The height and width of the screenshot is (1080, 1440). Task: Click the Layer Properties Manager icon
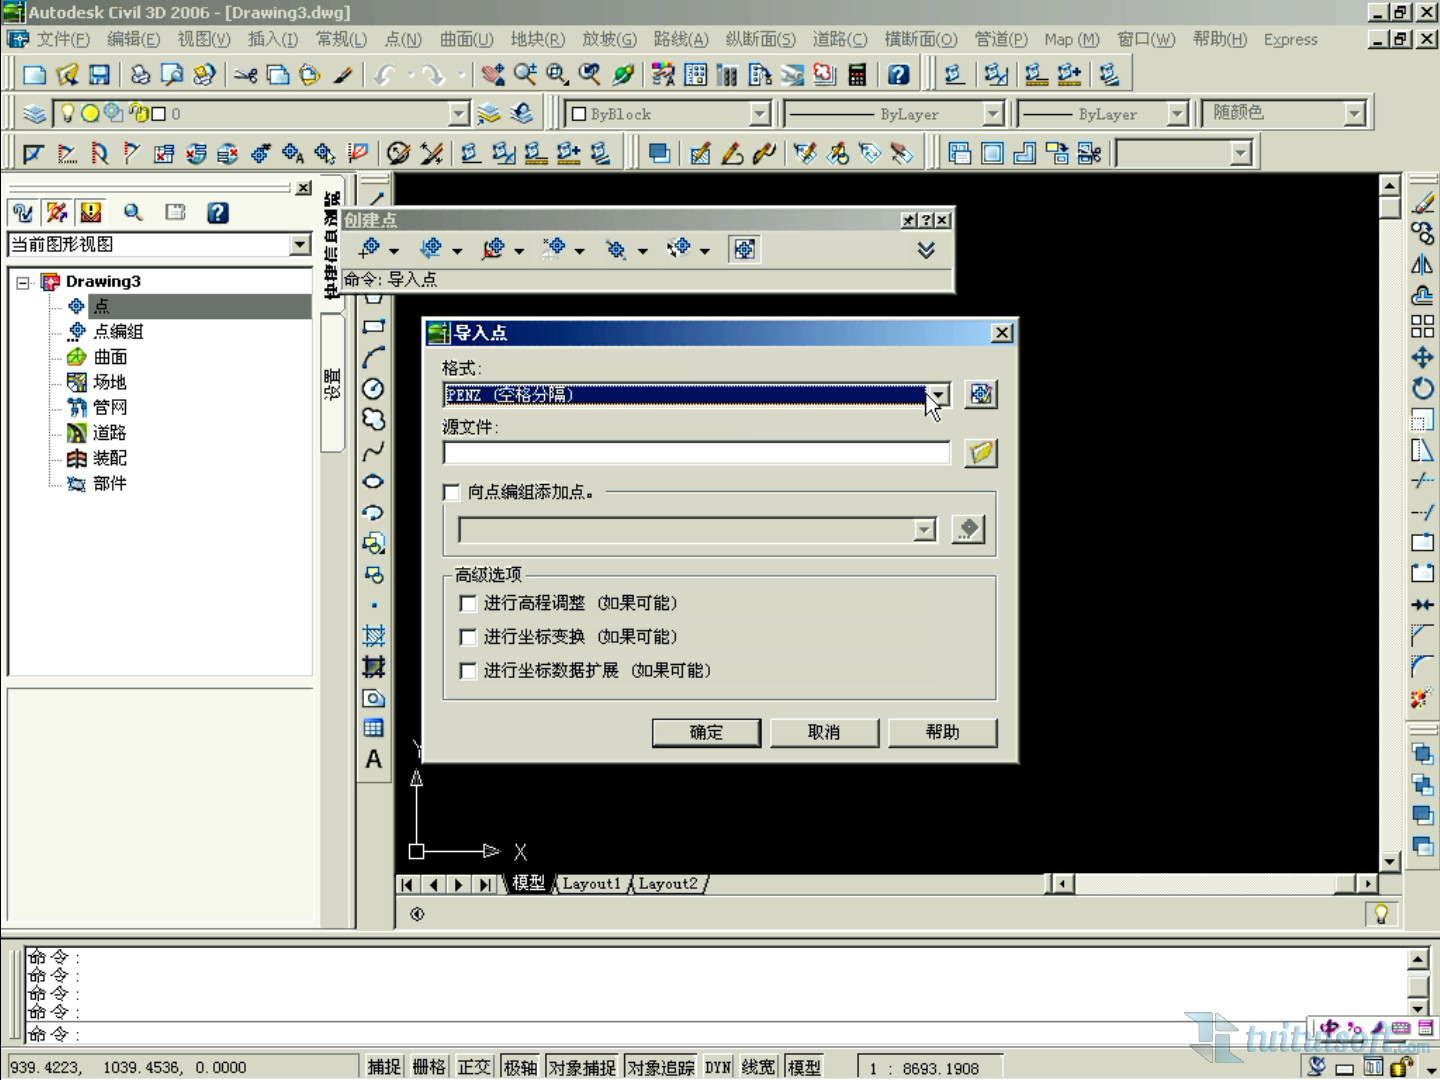[35, 114]
